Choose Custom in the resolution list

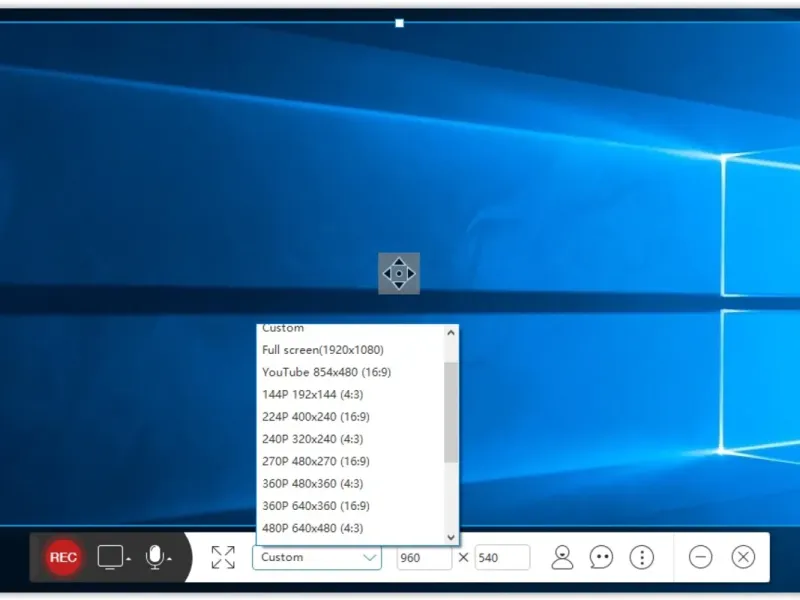351,329
